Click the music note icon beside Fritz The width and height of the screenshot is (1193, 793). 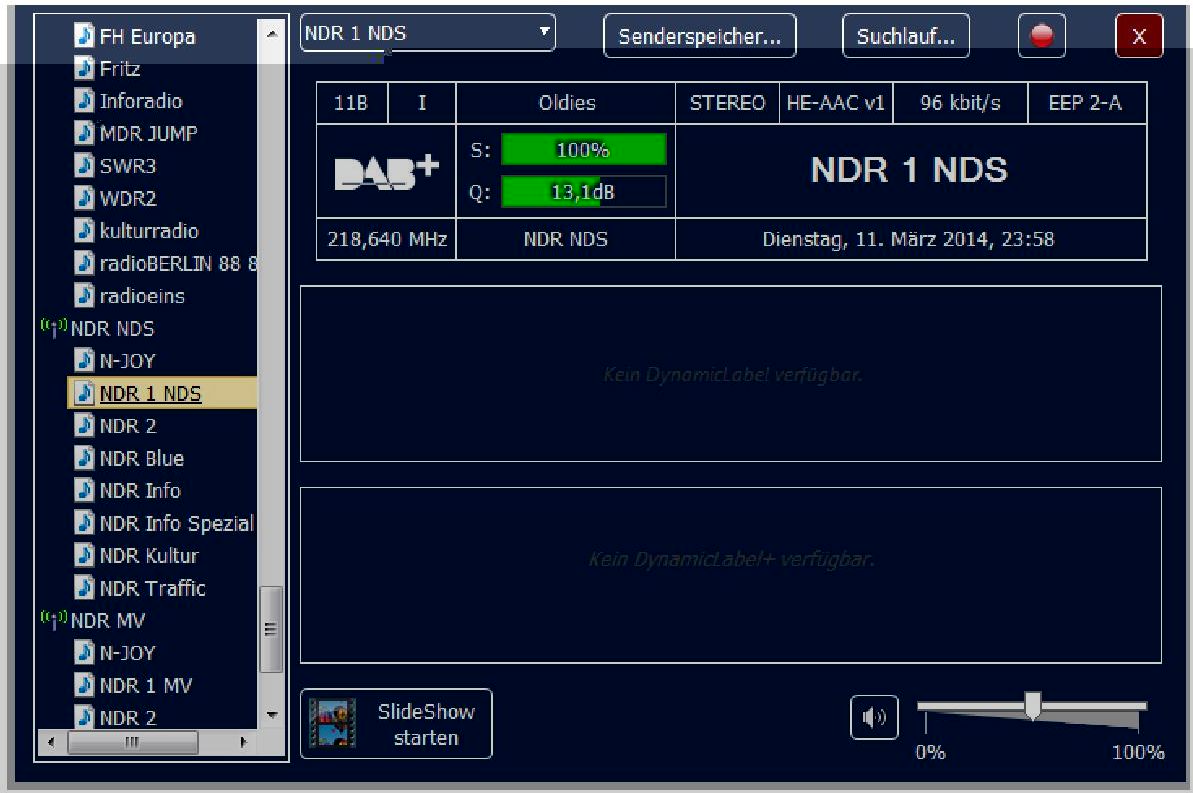pos(85,69)
